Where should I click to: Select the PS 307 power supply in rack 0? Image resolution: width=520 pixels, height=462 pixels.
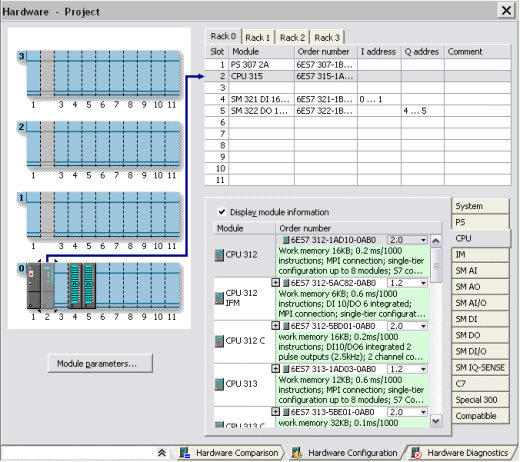34,286
